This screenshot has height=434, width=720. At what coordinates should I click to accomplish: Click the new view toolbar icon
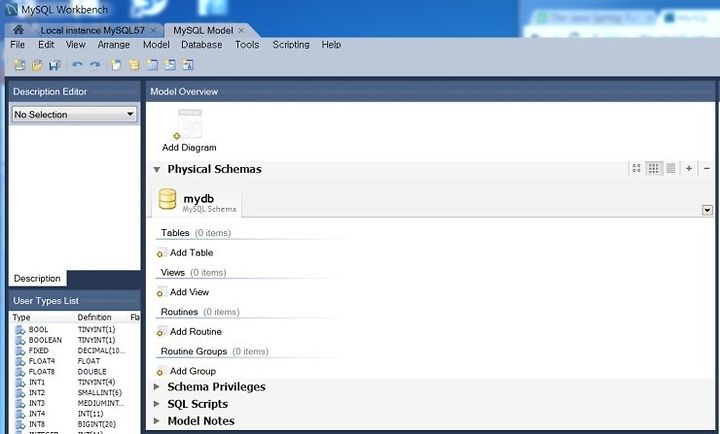[x=170, y=65]
